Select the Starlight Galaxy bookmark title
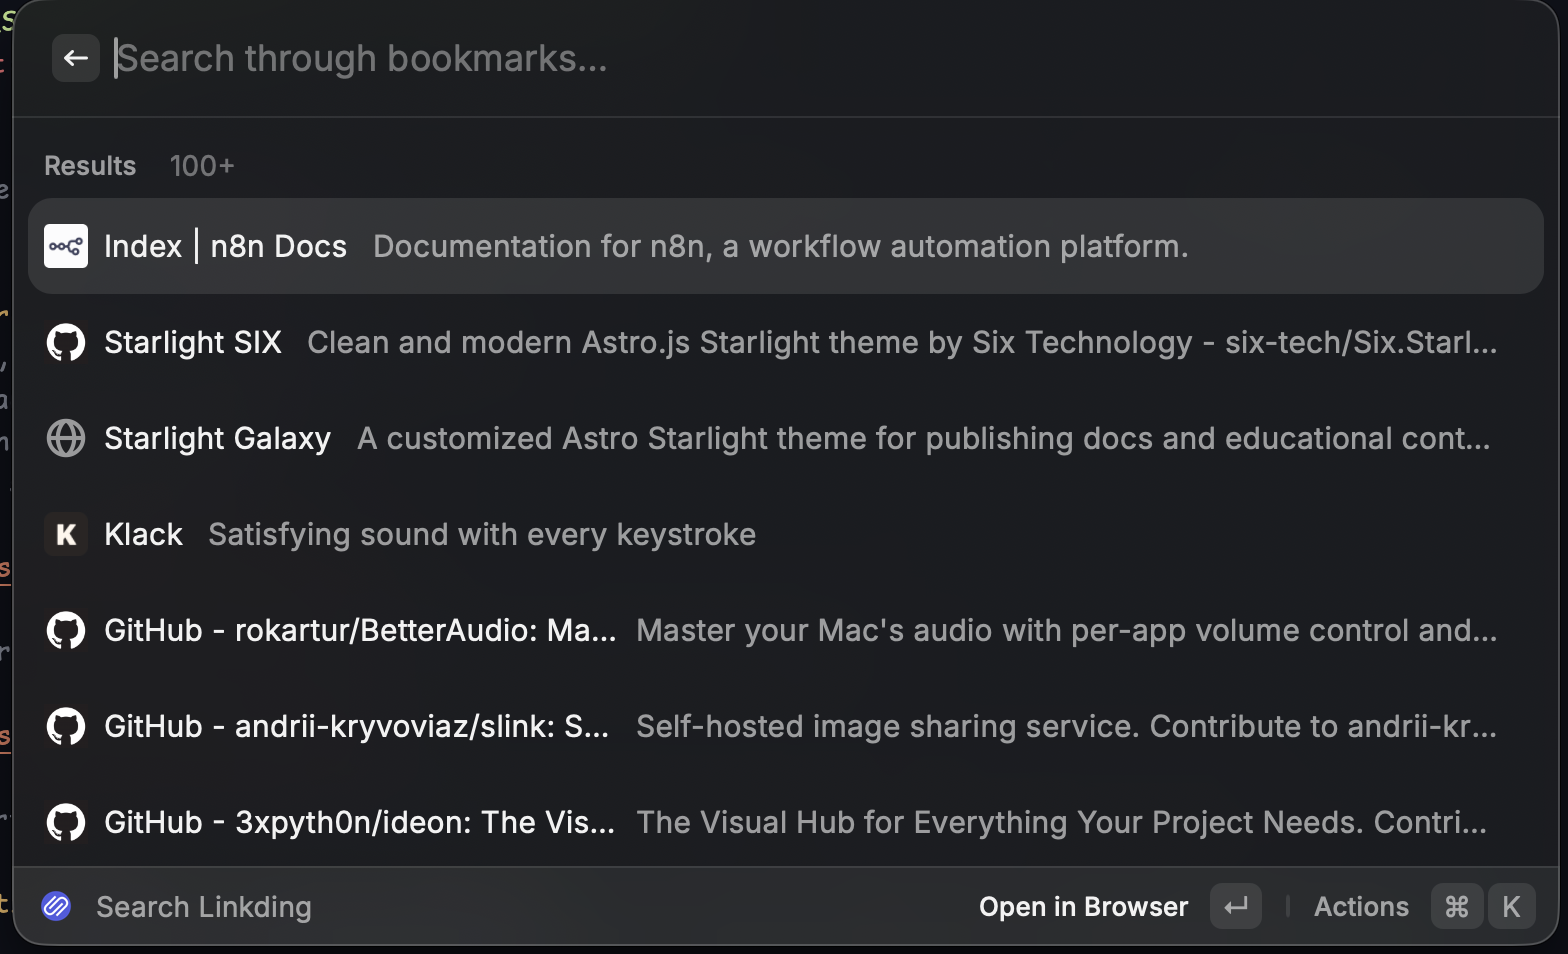This screenshot has height=954, width=1568. [217, 439]
